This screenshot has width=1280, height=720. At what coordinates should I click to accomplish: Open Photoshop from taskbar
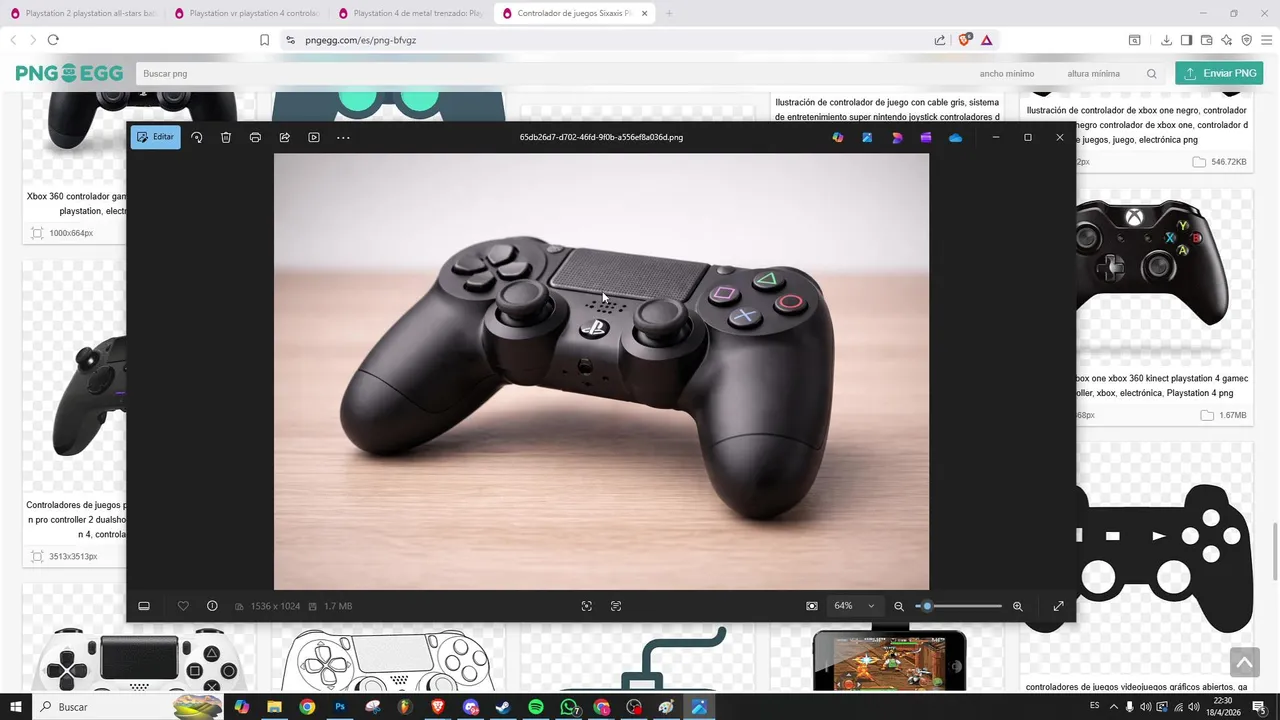click(340, 707)
